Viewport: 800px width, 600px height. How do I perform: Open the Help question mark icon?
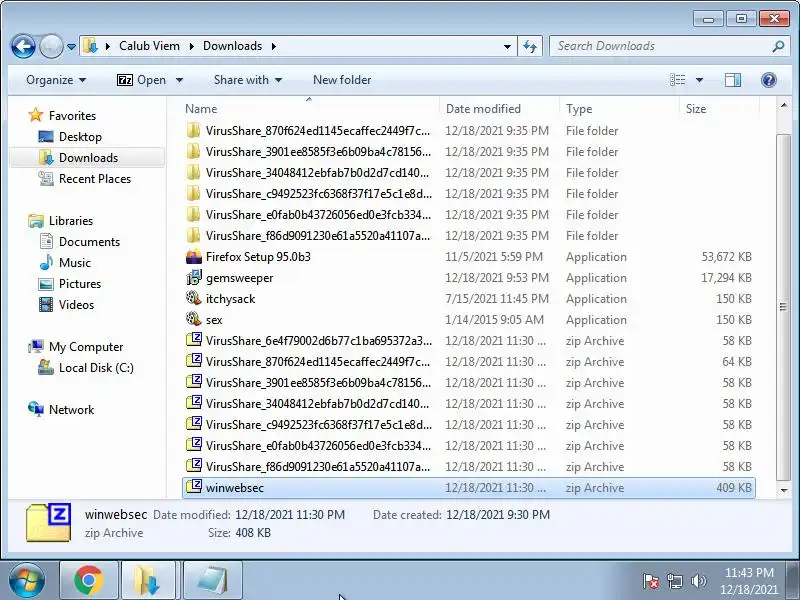click(768, 80)
